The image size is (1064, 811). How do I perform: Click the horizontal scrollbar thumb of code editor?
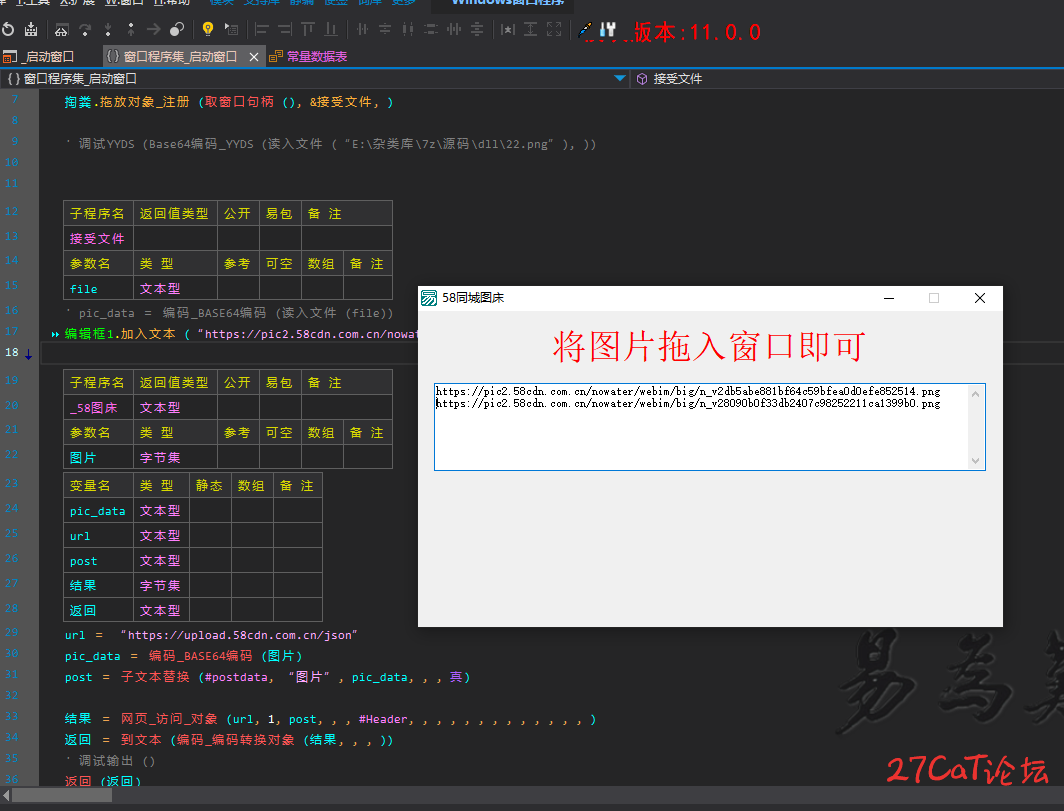[62, 795]
